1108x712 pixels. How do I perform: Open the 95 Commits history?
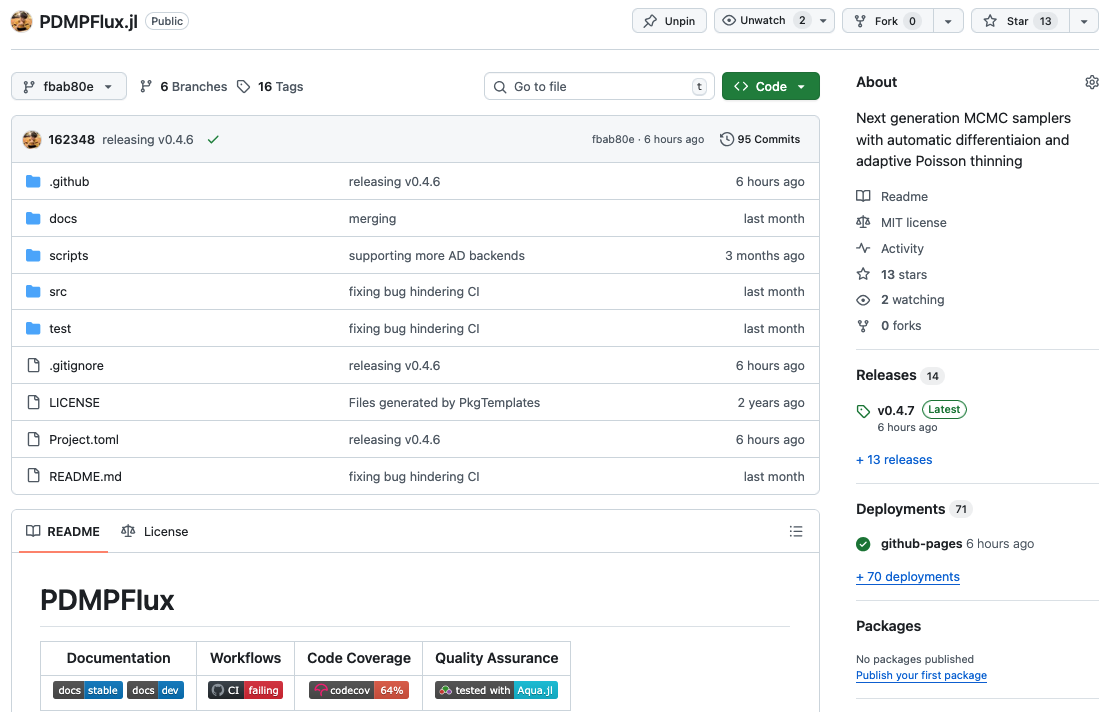coord(760,140)
